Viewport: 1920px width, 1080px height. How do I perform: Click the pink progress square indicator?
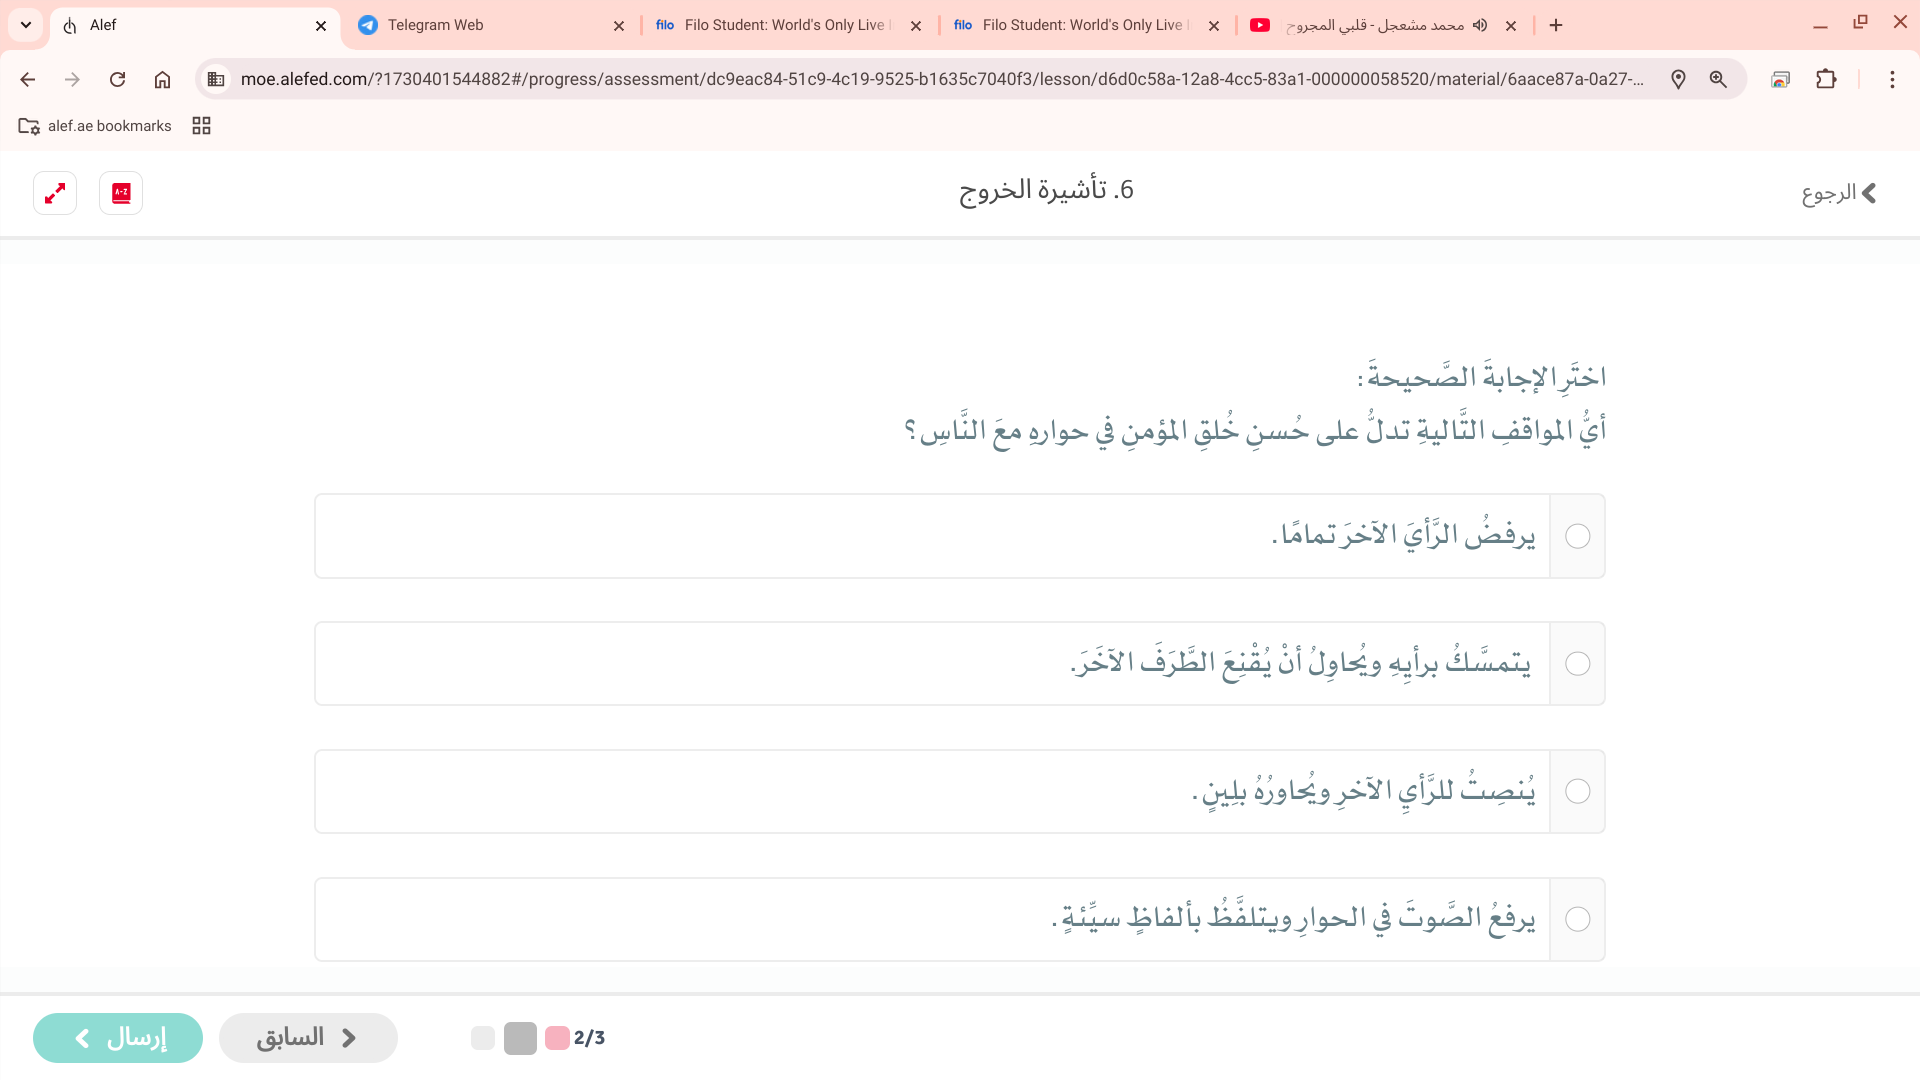coord(557,1038)
